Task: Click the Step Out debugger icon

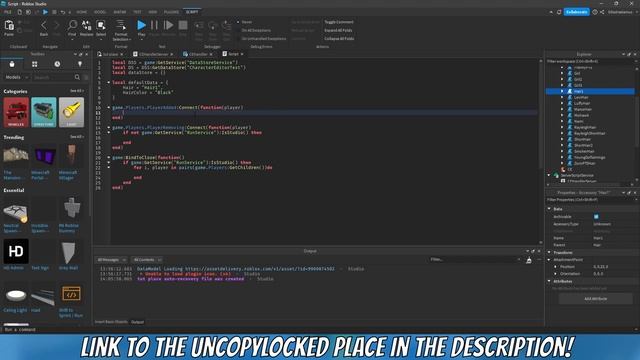Action: (227, 26)
